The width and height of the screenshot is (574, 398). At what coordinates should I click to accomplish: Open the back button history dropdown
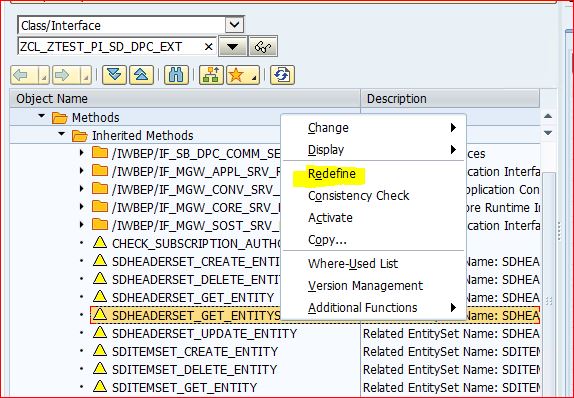point(44,76)
